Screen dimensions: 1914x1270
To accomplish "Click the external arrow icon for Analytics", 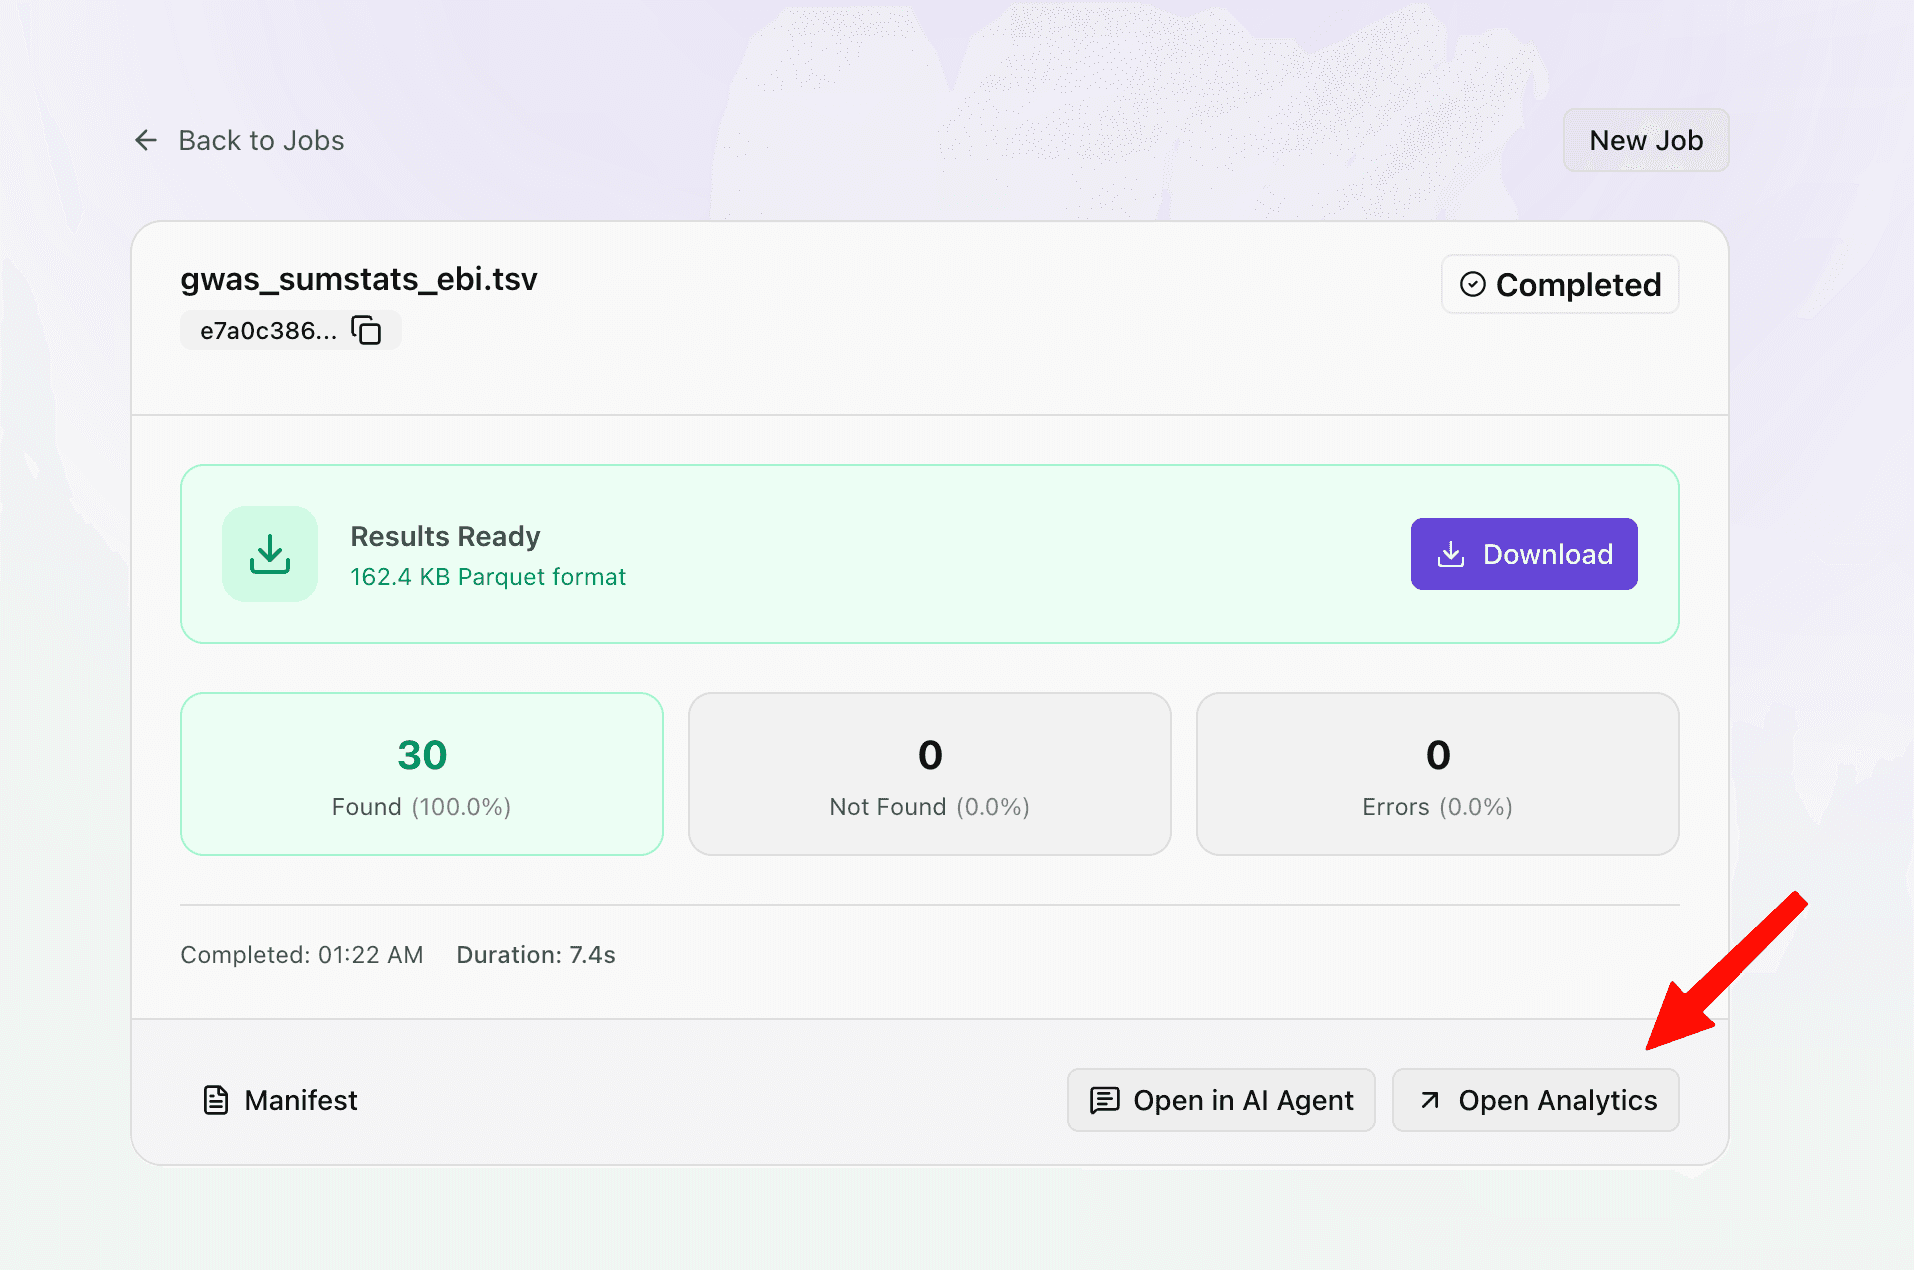I will tap(1430, 1100).
